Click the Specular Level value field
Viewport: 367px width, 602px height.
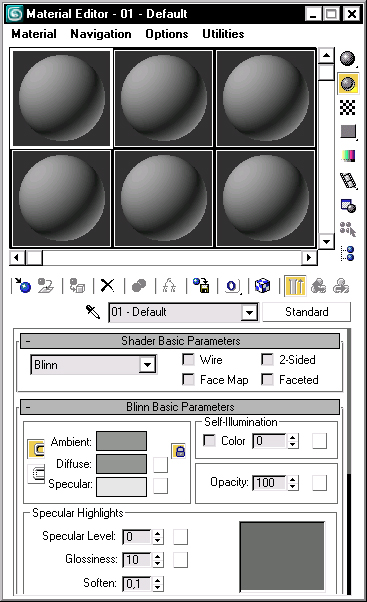(137, 537)
